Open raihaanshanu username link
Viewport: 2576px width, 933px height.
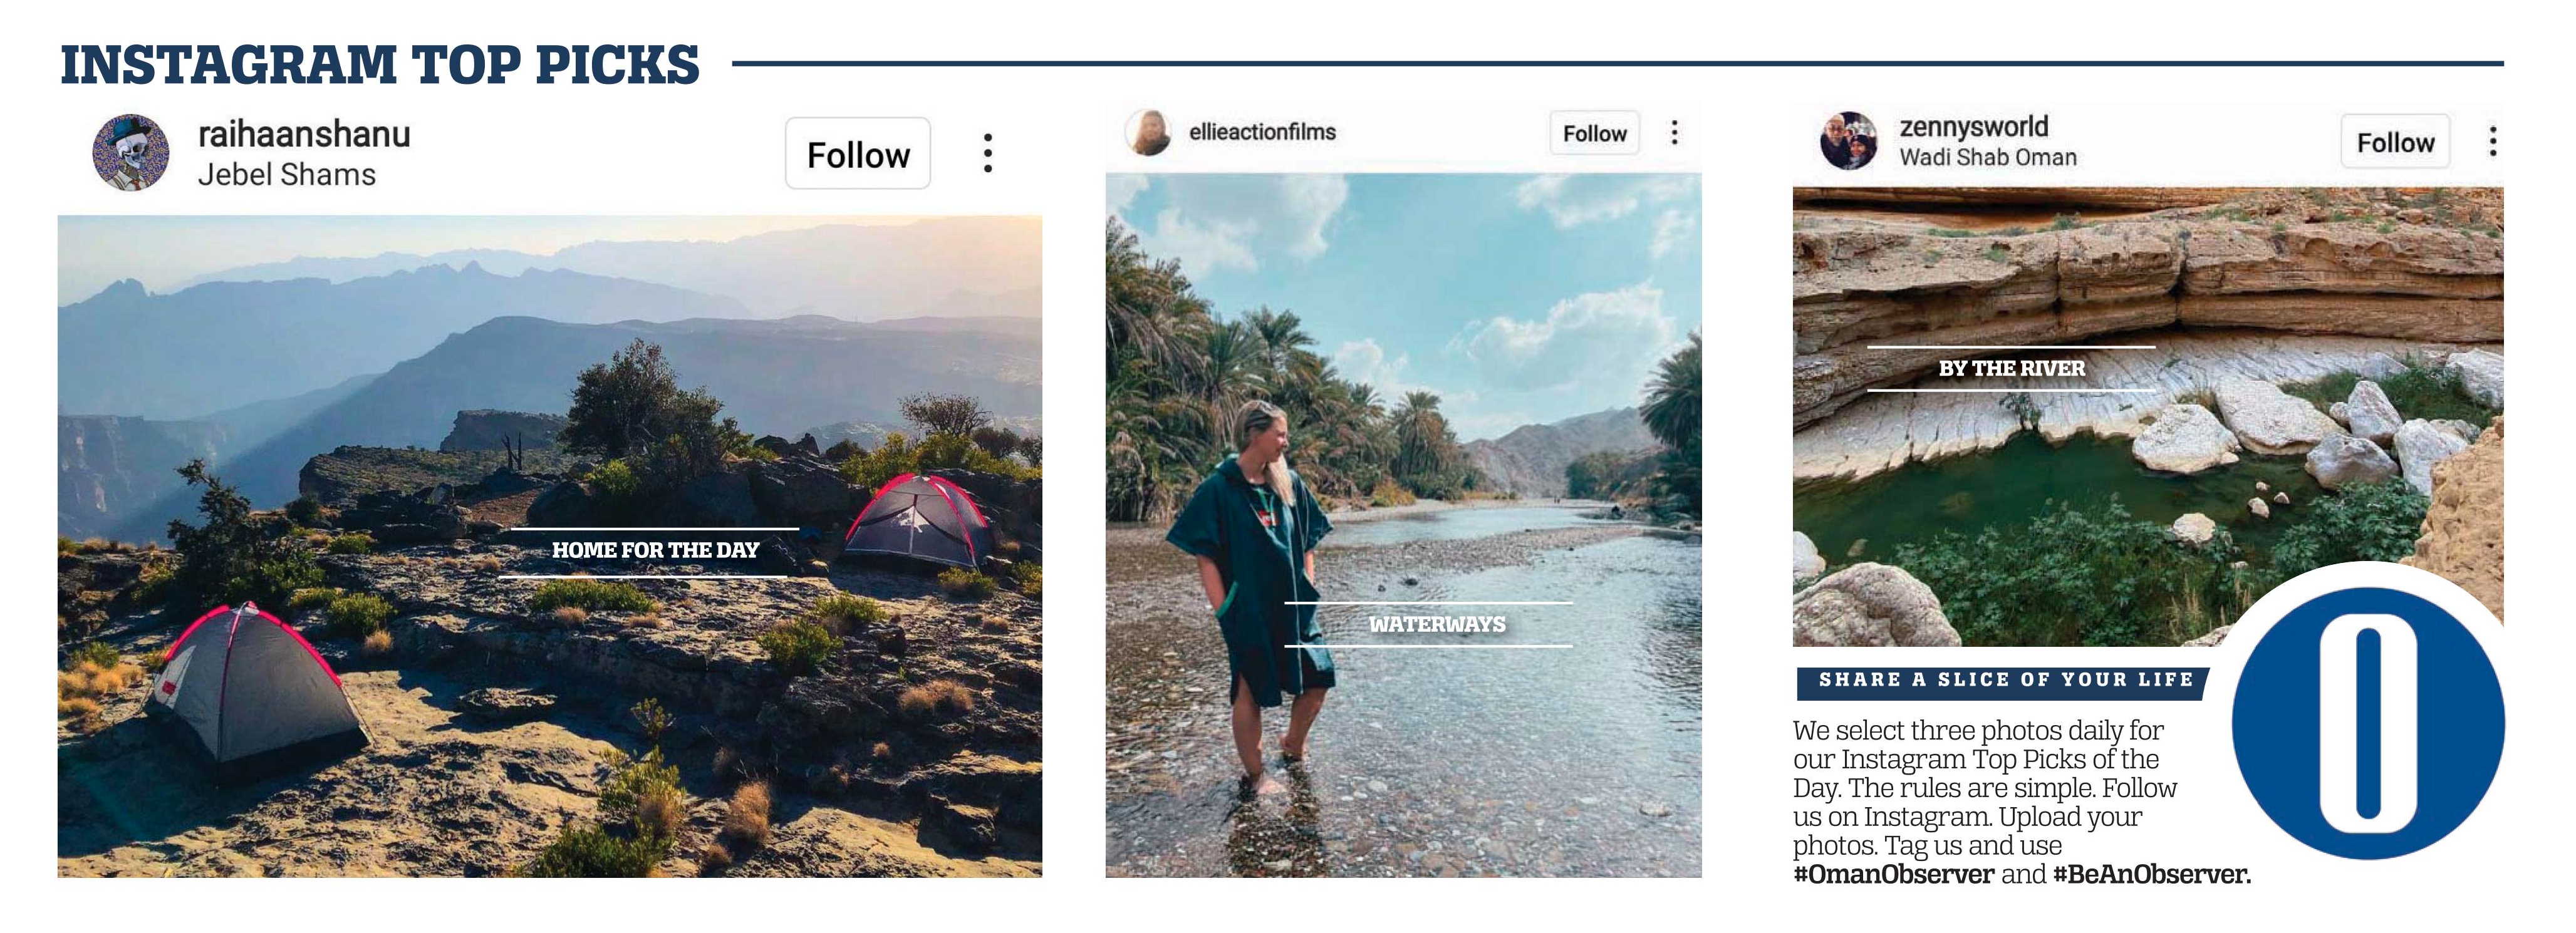coord(304,134)
